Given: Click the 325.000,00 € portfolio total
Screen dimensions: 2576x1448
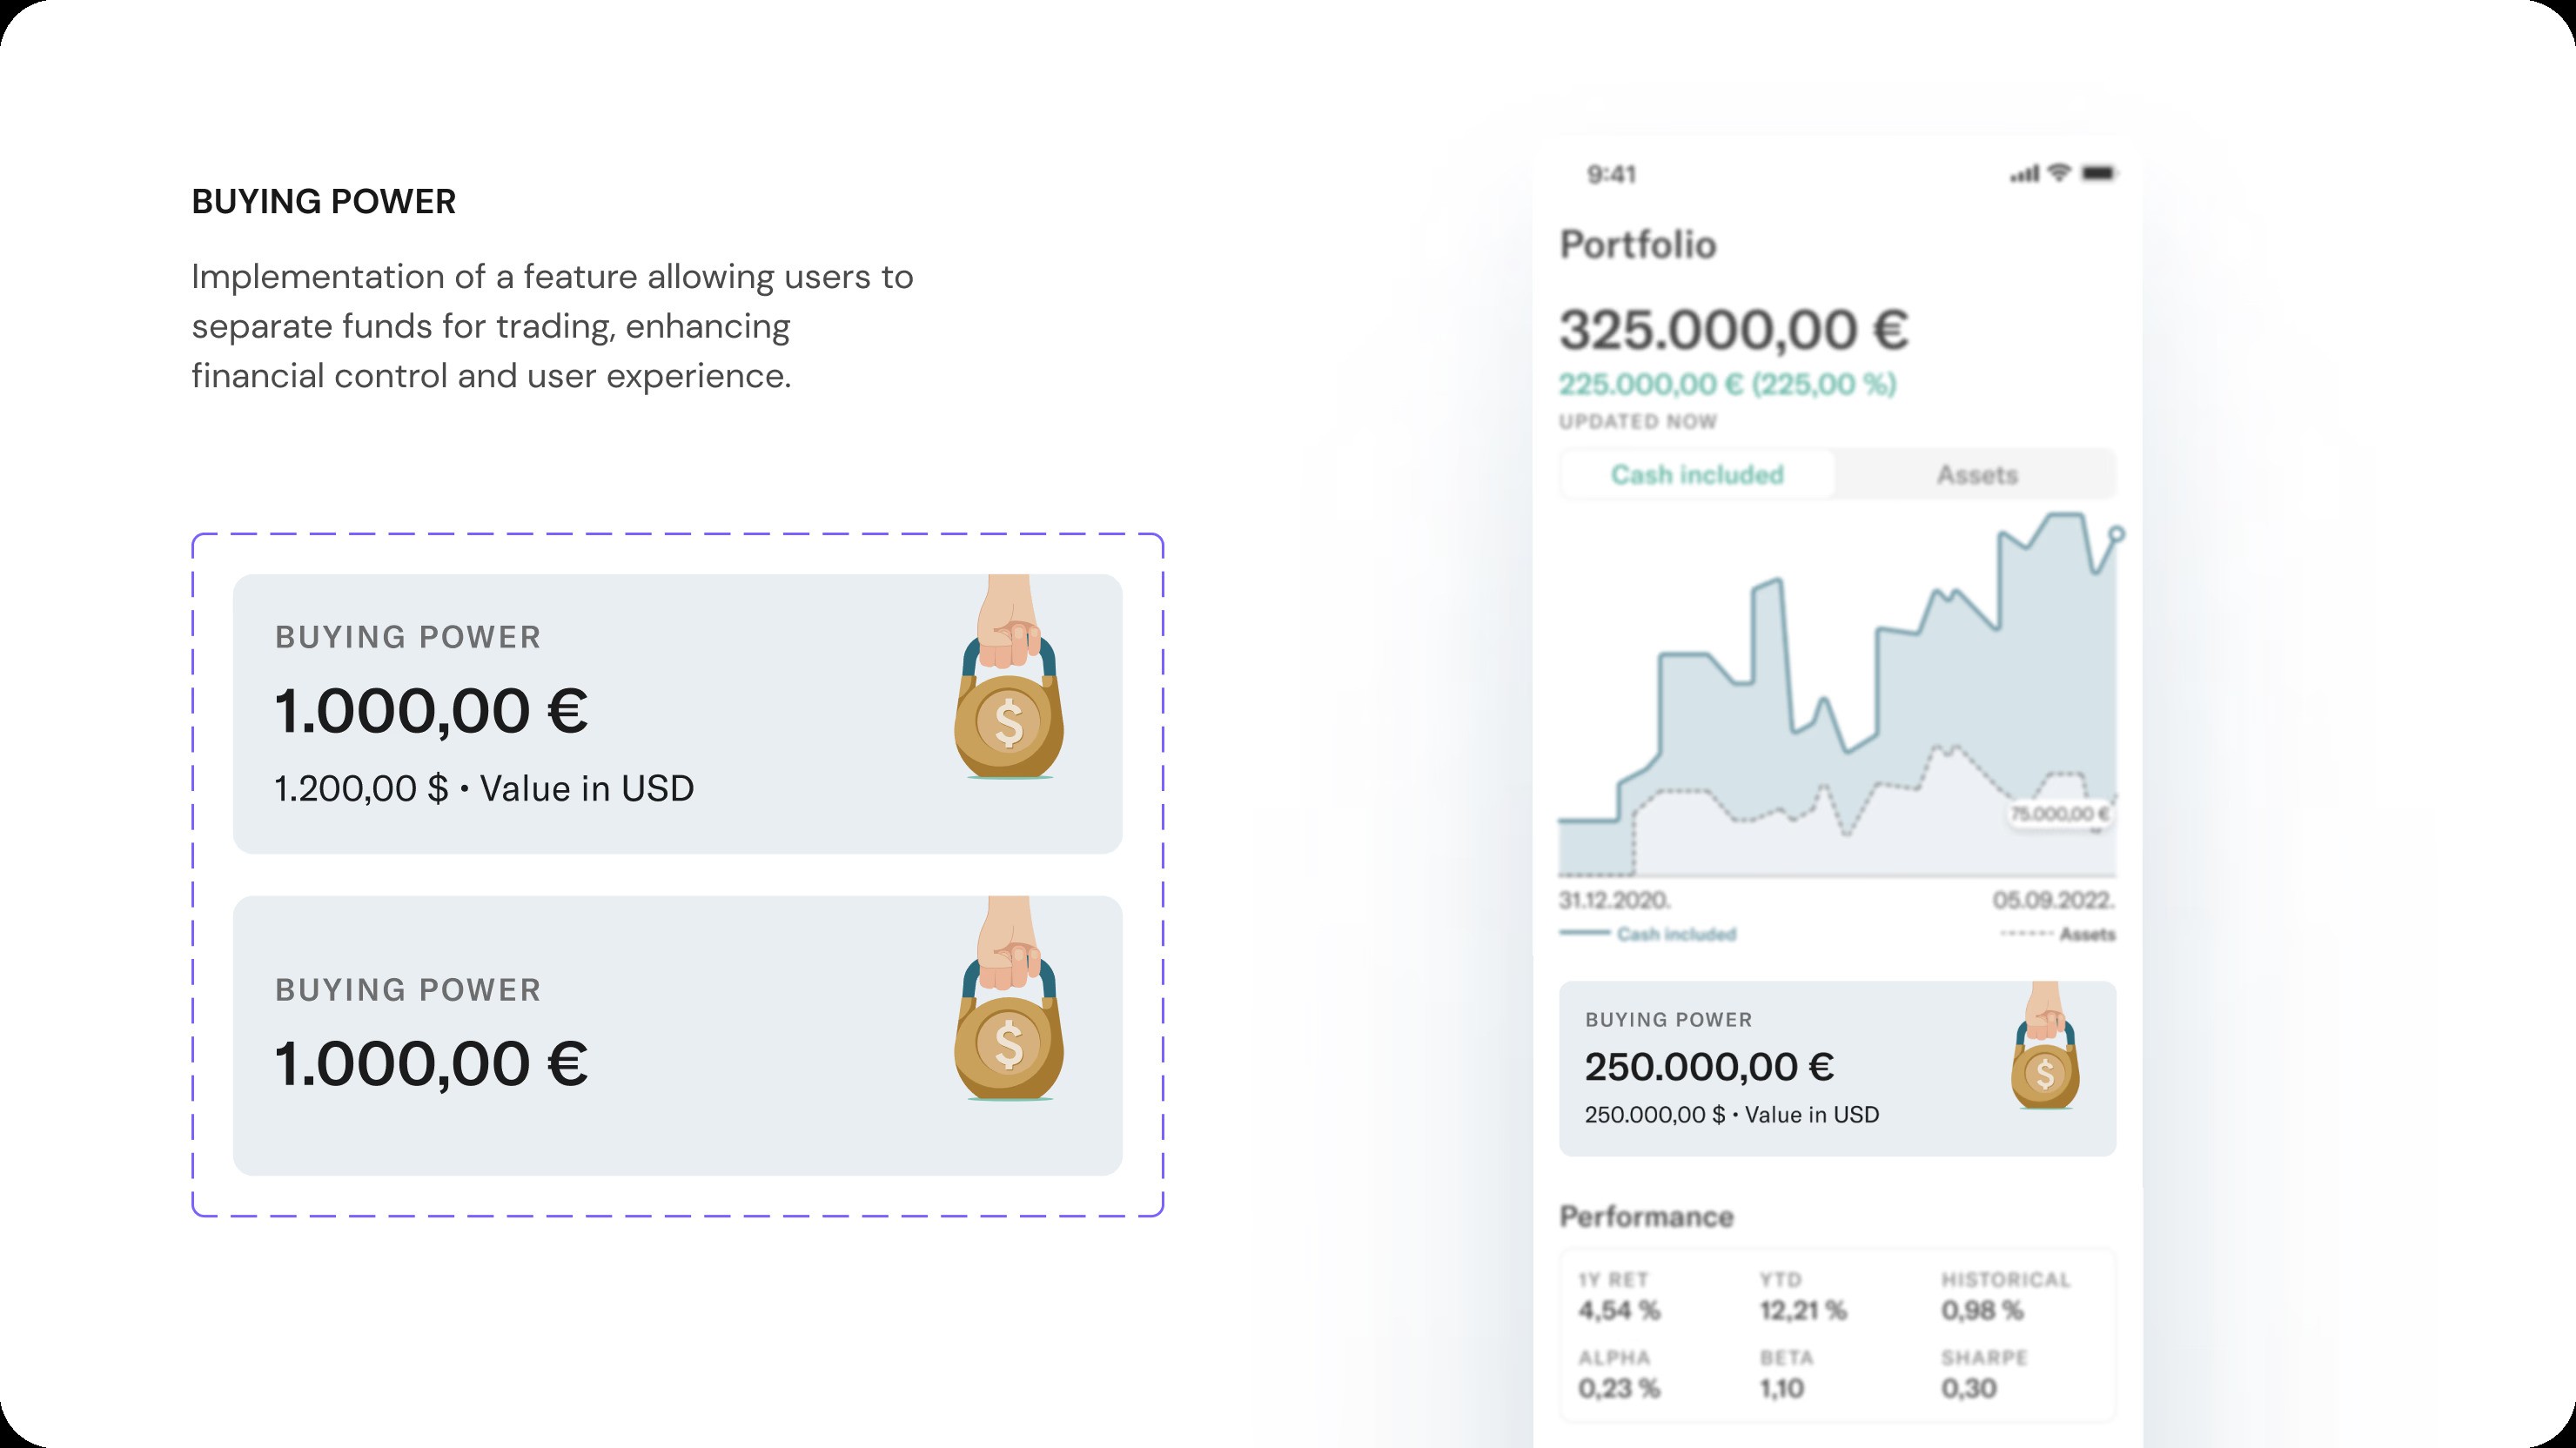Looking at the screenshot, I should (x=1733, y=330).
